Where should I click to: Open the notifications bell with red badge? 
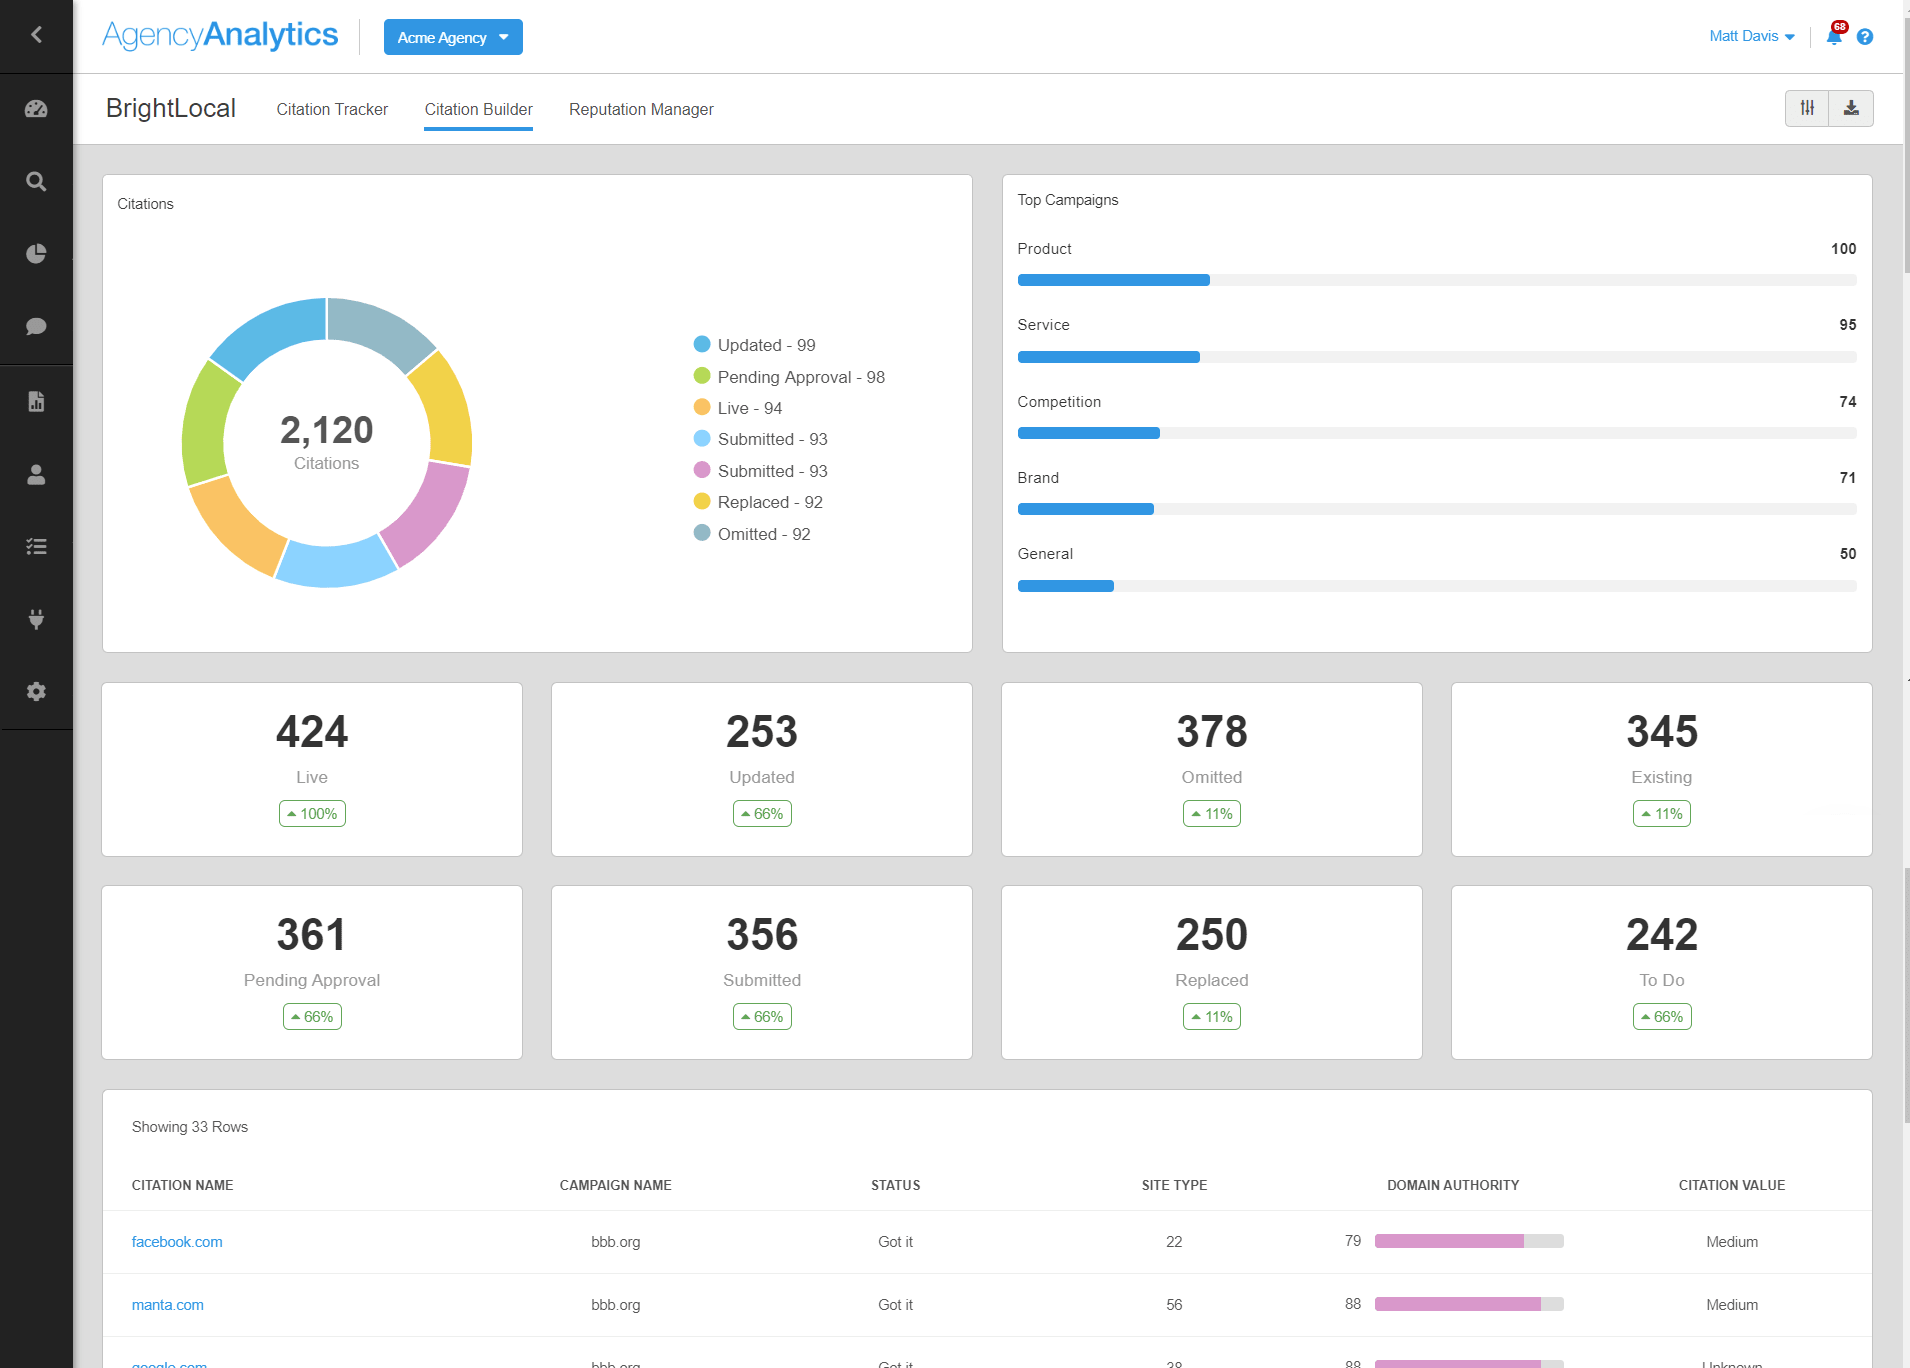tap(1833, 37)
